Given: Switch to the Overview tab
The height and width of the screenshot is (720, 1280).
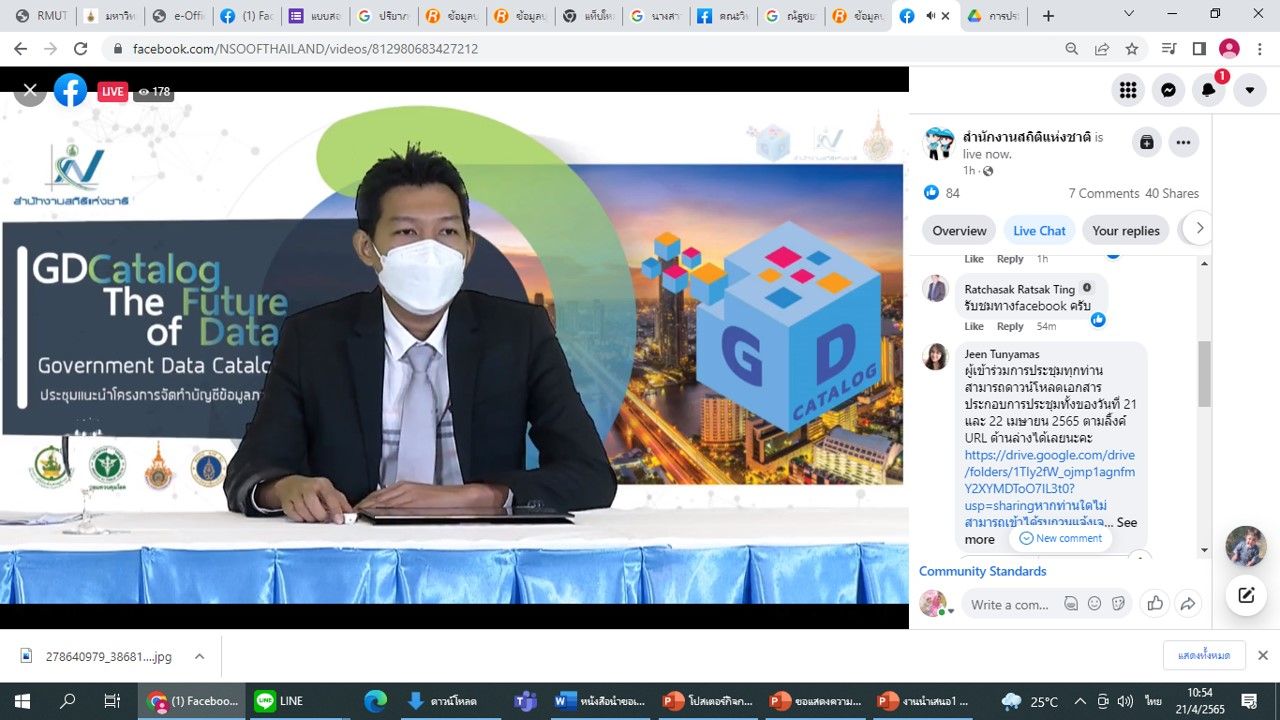Looking at the screenshot, I should pos(959,230).
